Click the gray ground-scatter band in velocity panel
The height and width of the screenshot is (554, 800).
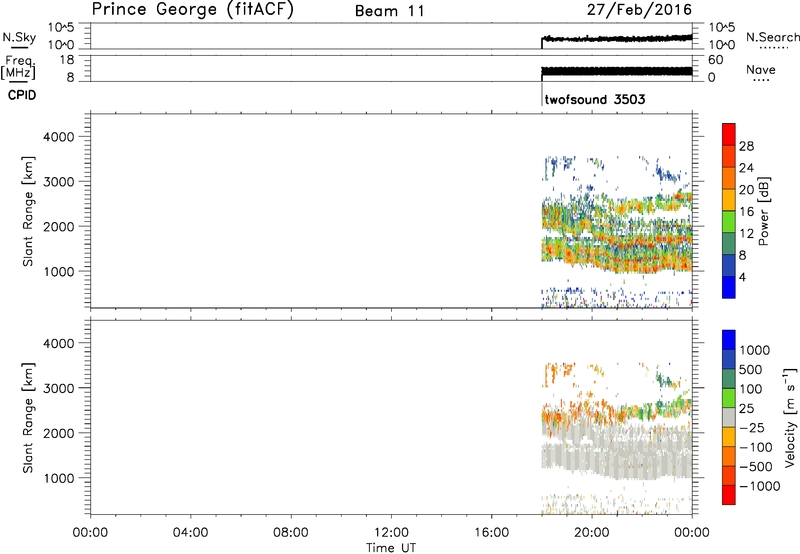[x=616, y=453]
